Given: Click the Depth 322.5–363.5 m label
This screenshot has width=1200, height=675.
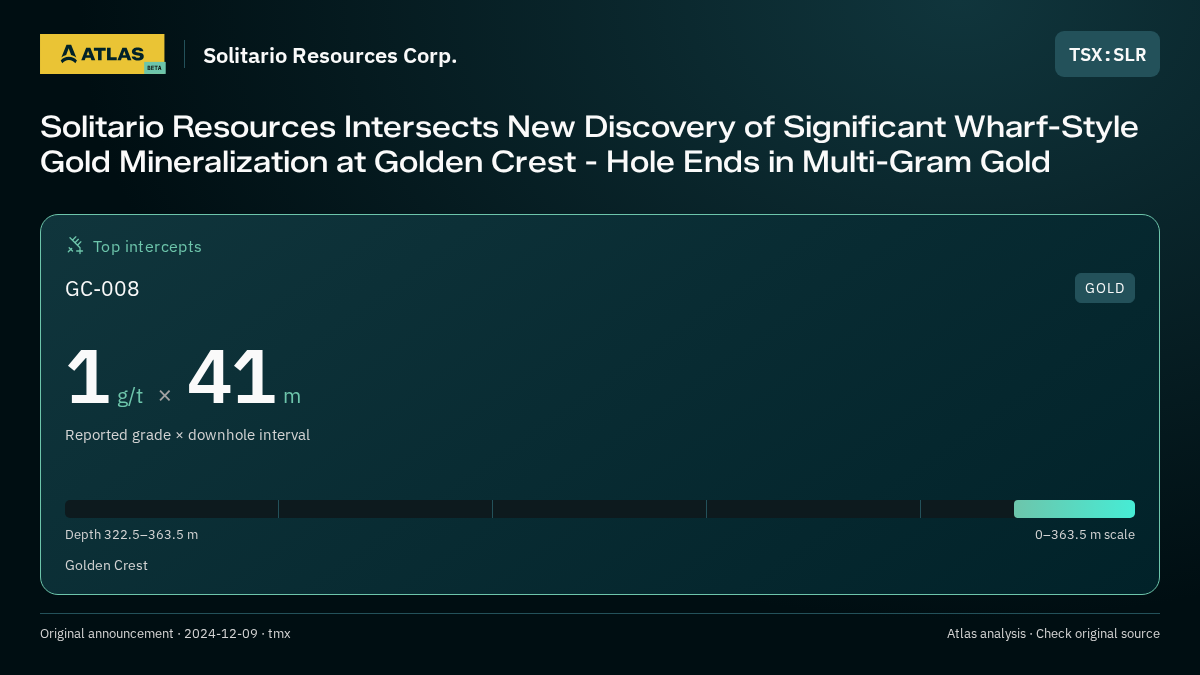Looking at the screenshot, I should coord(131,535).
